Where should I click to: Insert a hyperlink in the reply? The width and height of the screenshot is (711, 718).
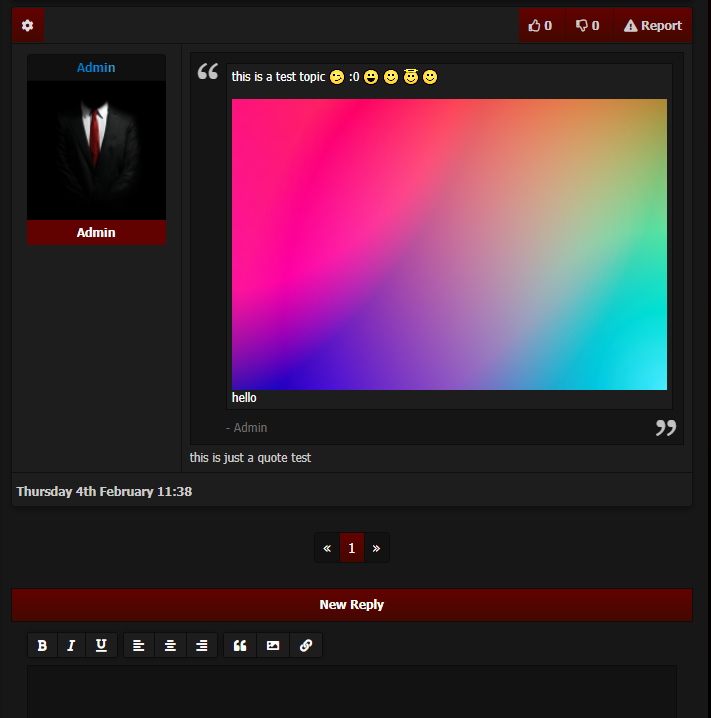point(306,645)
